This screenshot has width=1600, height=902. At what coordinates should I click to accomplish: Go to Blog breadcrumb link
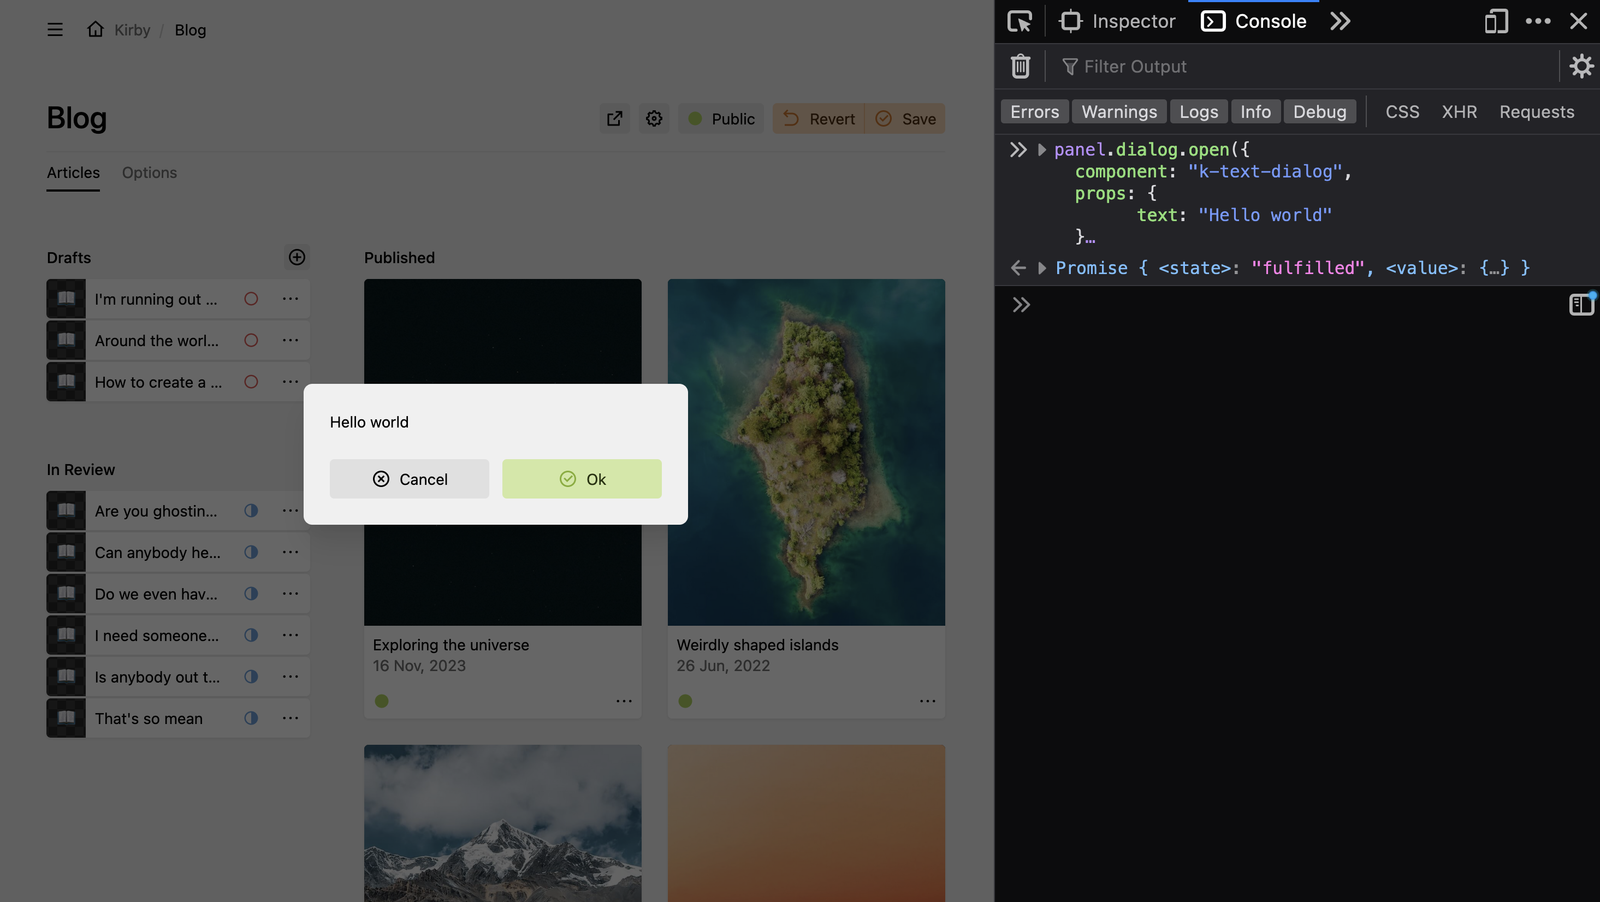point(190,30)
